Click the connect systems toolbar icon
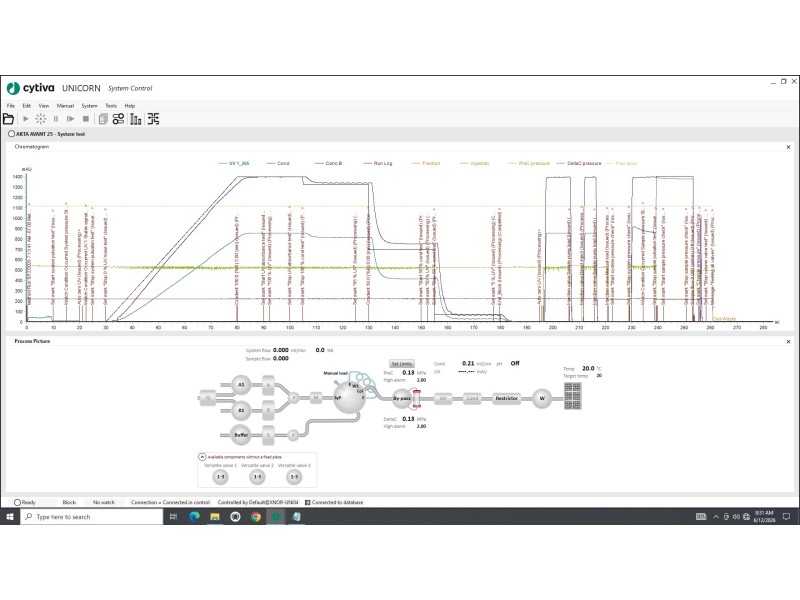Image resolution: width=800 pixels, height=600 pixels. (x=154, y=119)
